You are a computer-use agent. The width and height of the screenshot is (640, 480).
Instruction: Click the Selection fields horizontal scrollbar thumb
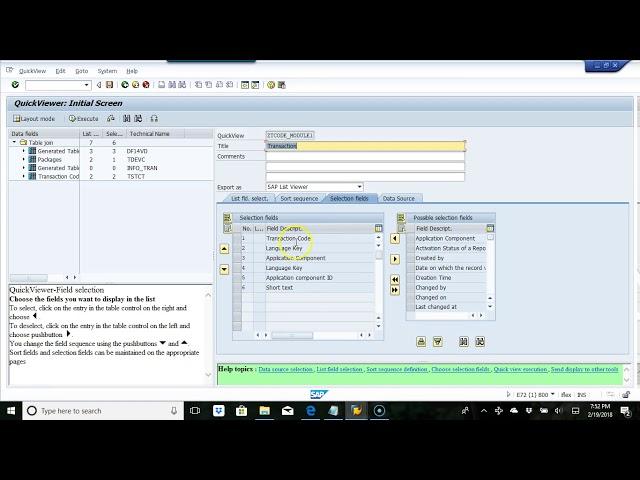pyautogui.click(x=292, y=335)
